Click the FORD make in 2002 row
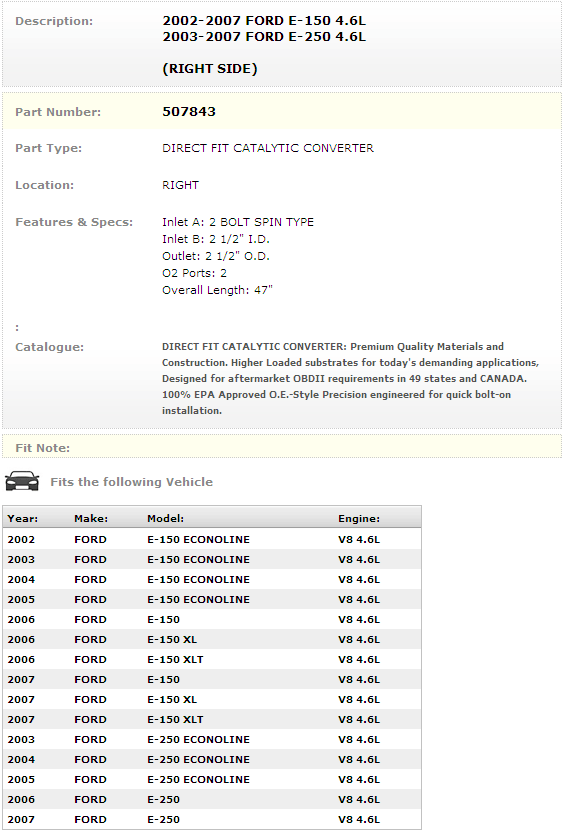Image resolution: width=570 pixels, height=834 pixels. click(x=90, y=539)
